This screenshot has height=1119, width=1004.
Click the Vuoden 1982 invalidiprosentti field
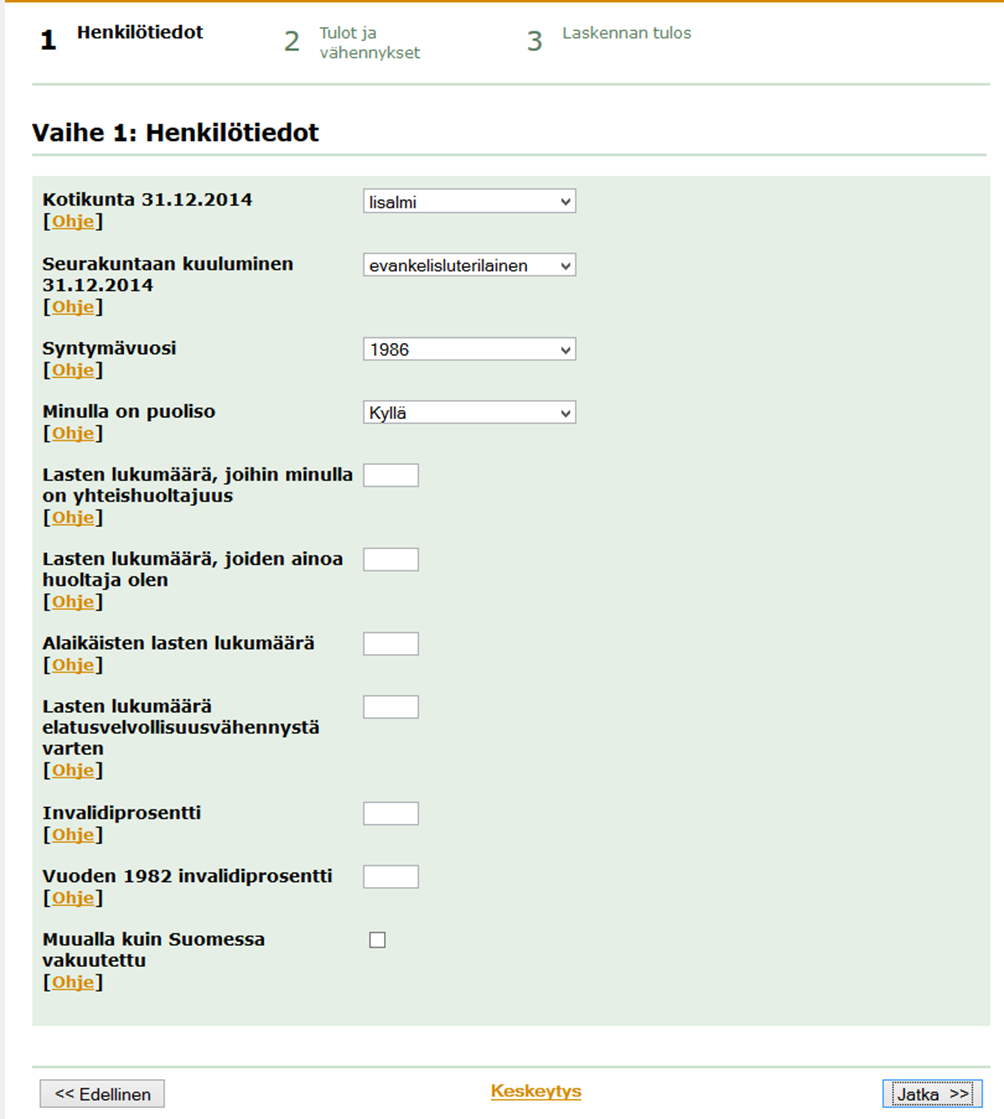391,877
